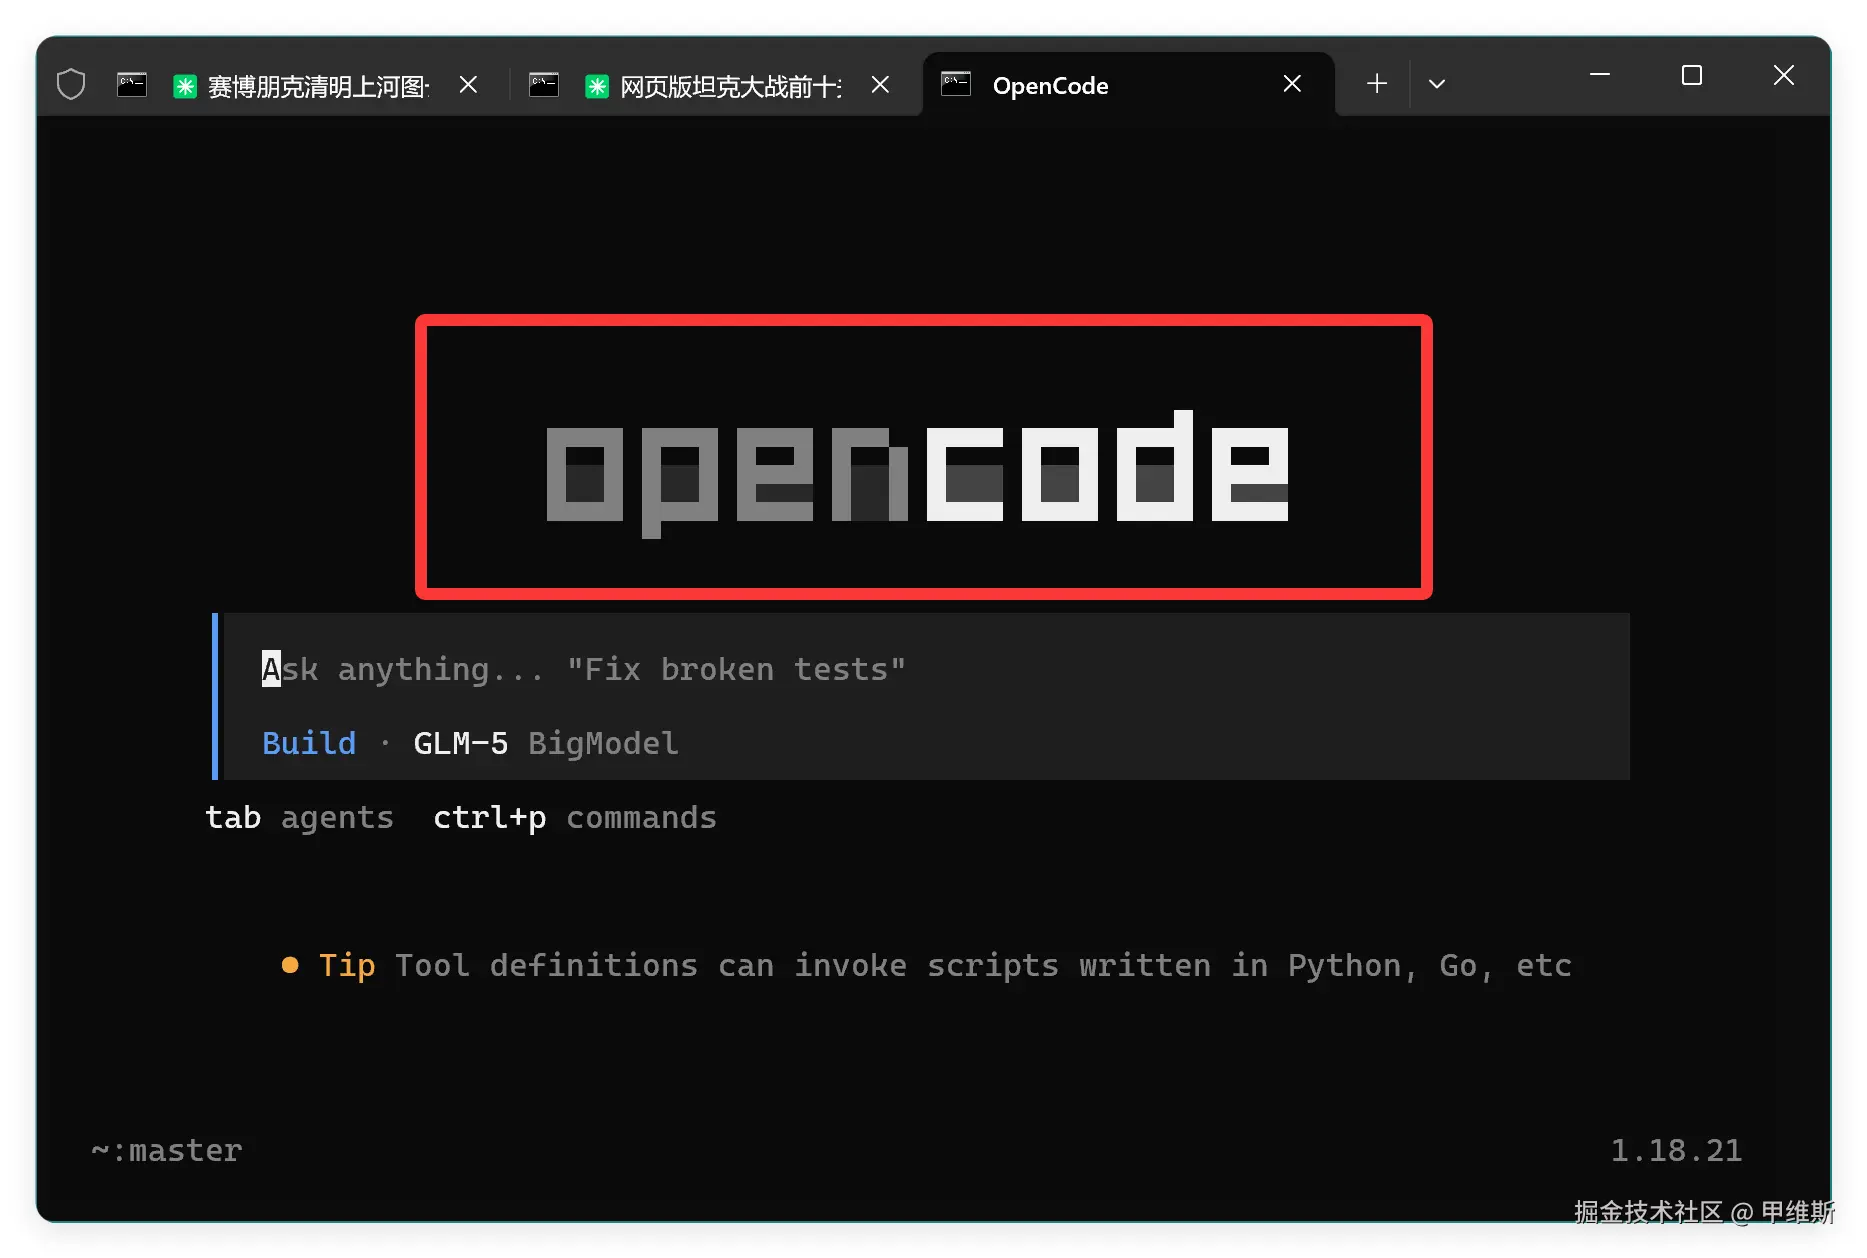Select the 赛博朋克清明上河图 terminal tab

[302, 85]
